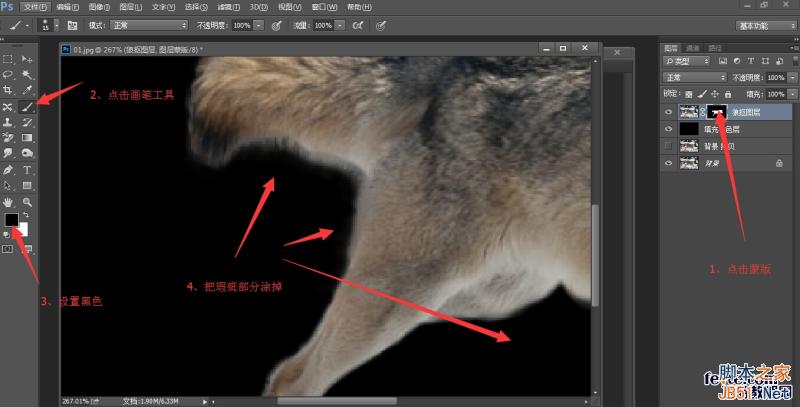Select the Rectangle shape tool

click(27, 186)
